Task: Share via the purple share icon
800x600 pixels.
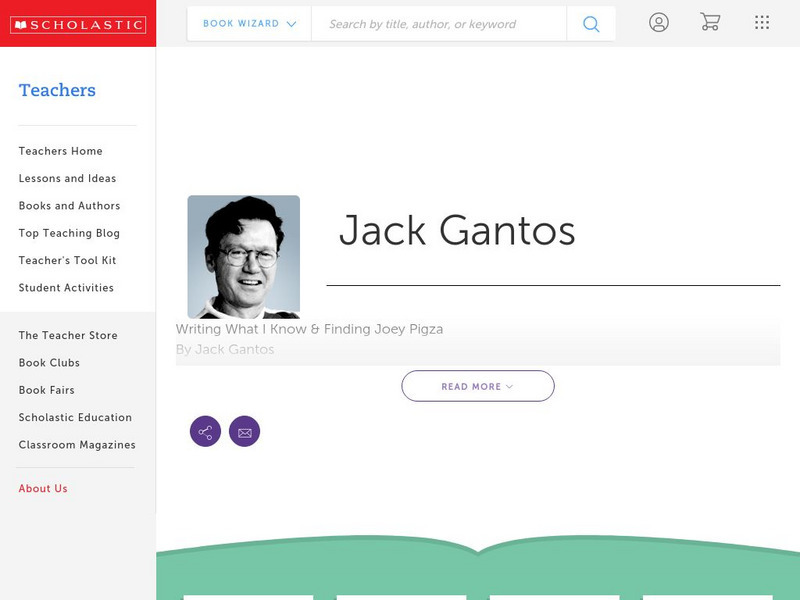Action: click(205, 431)
